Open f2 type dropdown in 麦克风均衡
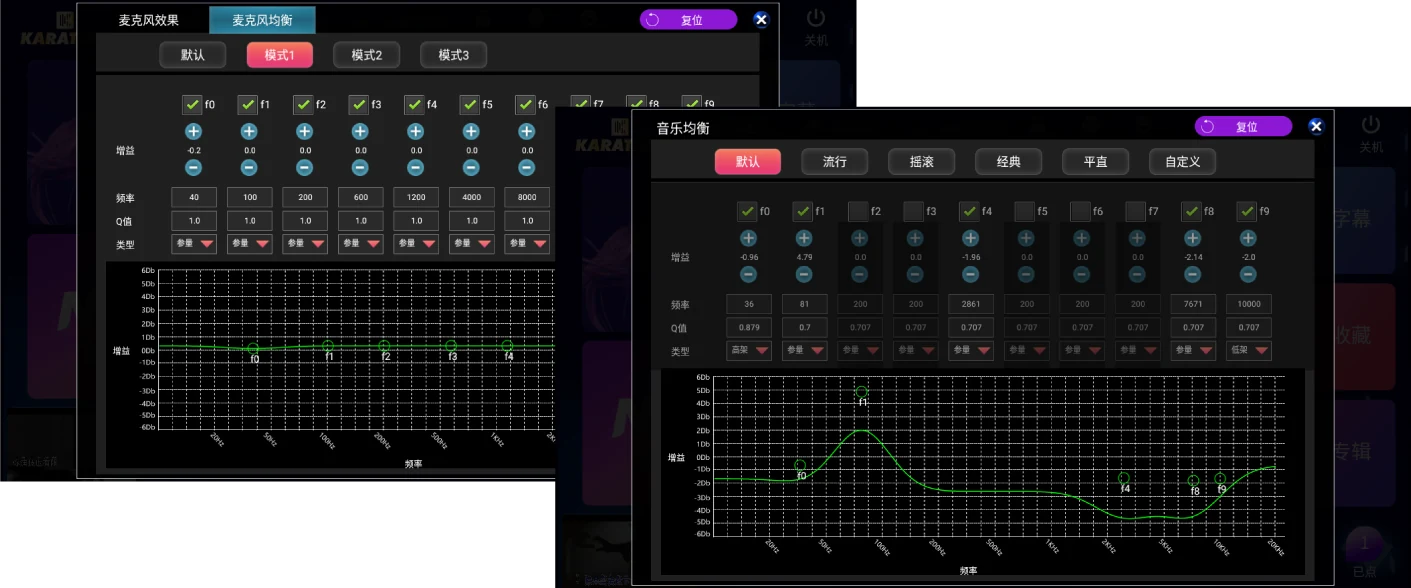The height and width of the screenshot is (588, 1411). click(305, 243)
